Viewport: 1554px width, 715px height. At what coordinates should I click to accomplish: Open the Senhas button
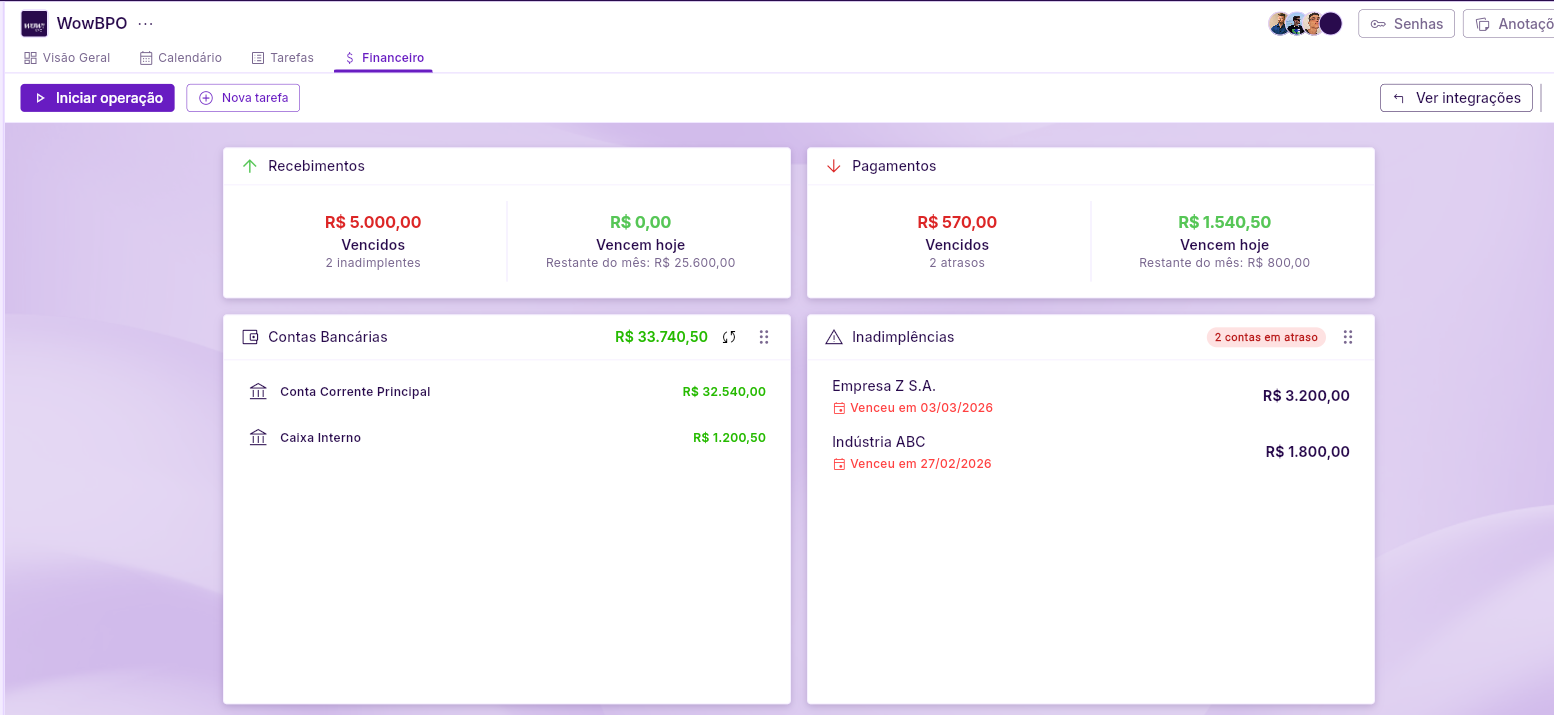click(x=1406, y=24)
